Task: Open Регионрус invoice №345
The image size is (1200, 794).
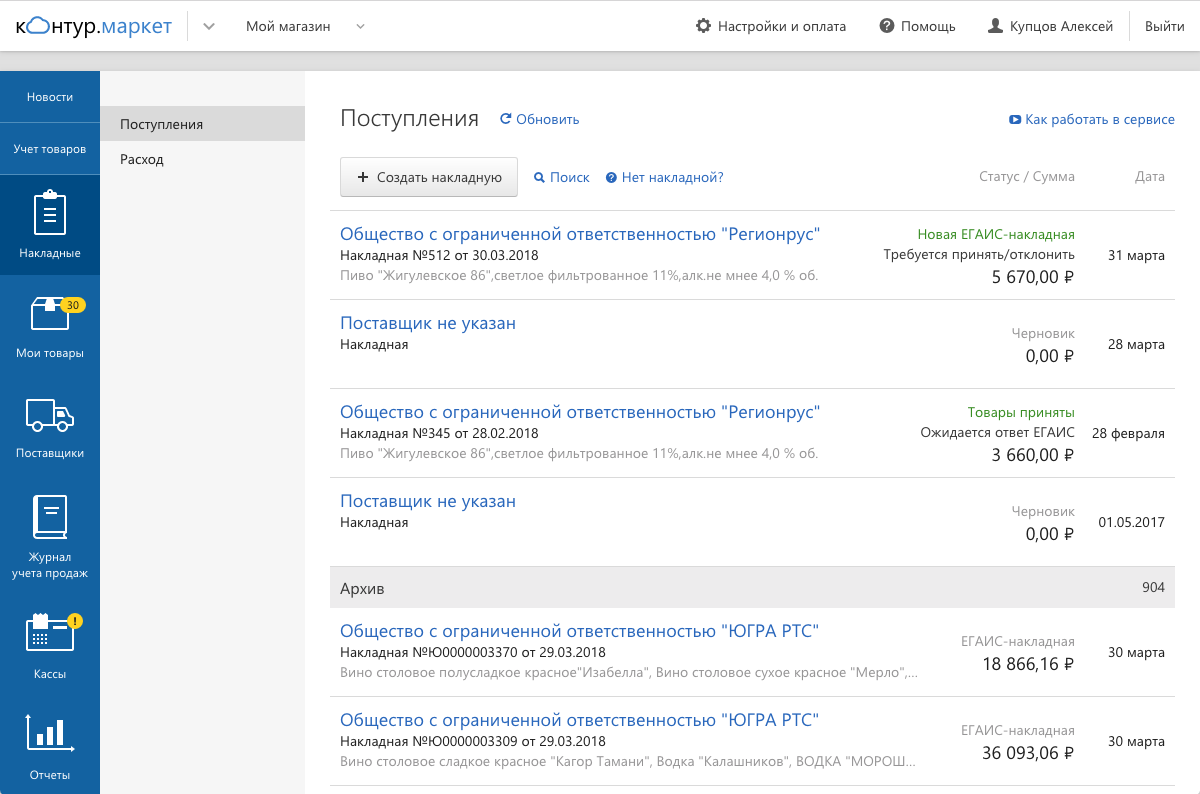Action: [x=580, y=412]
